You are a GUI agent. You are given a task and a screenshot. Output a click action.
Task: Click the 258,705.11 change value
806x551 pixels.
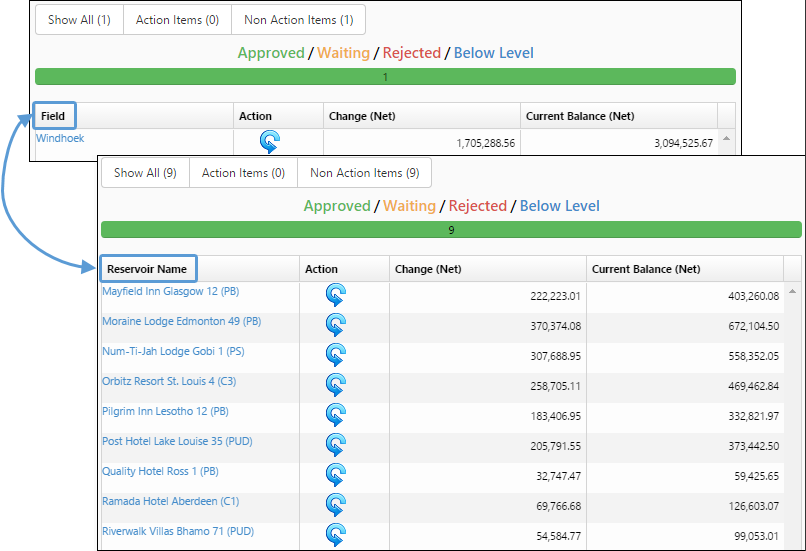[556, 387]
